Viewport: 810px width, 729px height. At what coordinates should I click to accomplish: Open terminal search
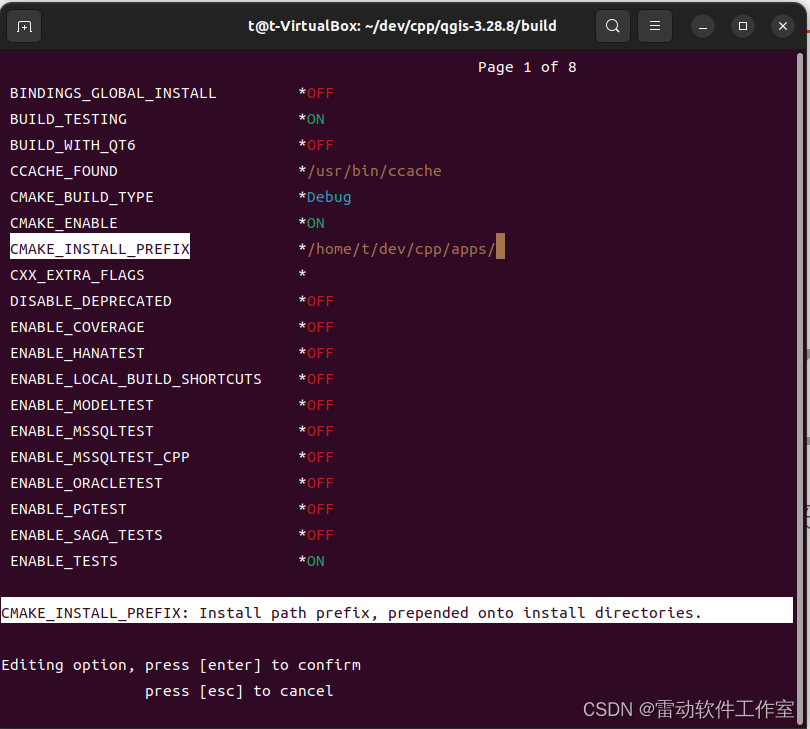click(613, 26)
